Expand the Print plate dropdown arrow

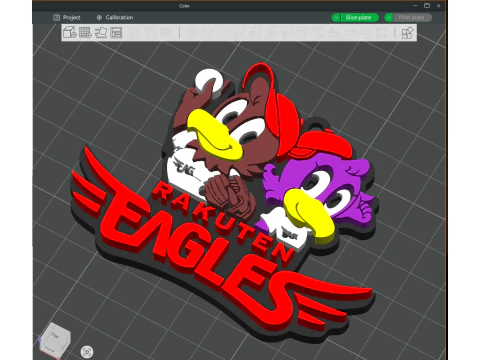coord(389,18)
